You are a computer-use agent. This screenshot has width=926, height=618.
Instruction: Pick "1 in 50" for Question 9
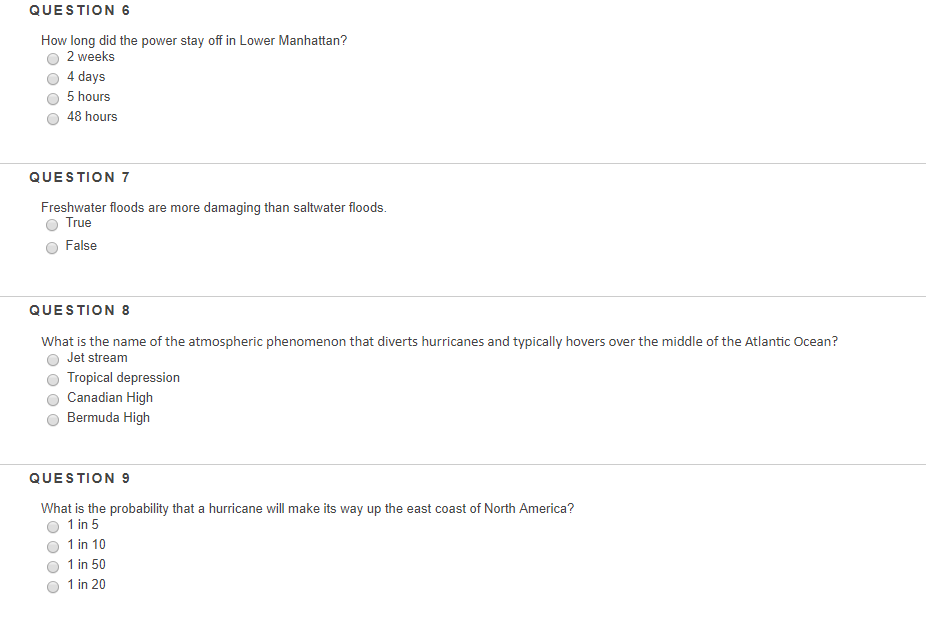[53, 567]
